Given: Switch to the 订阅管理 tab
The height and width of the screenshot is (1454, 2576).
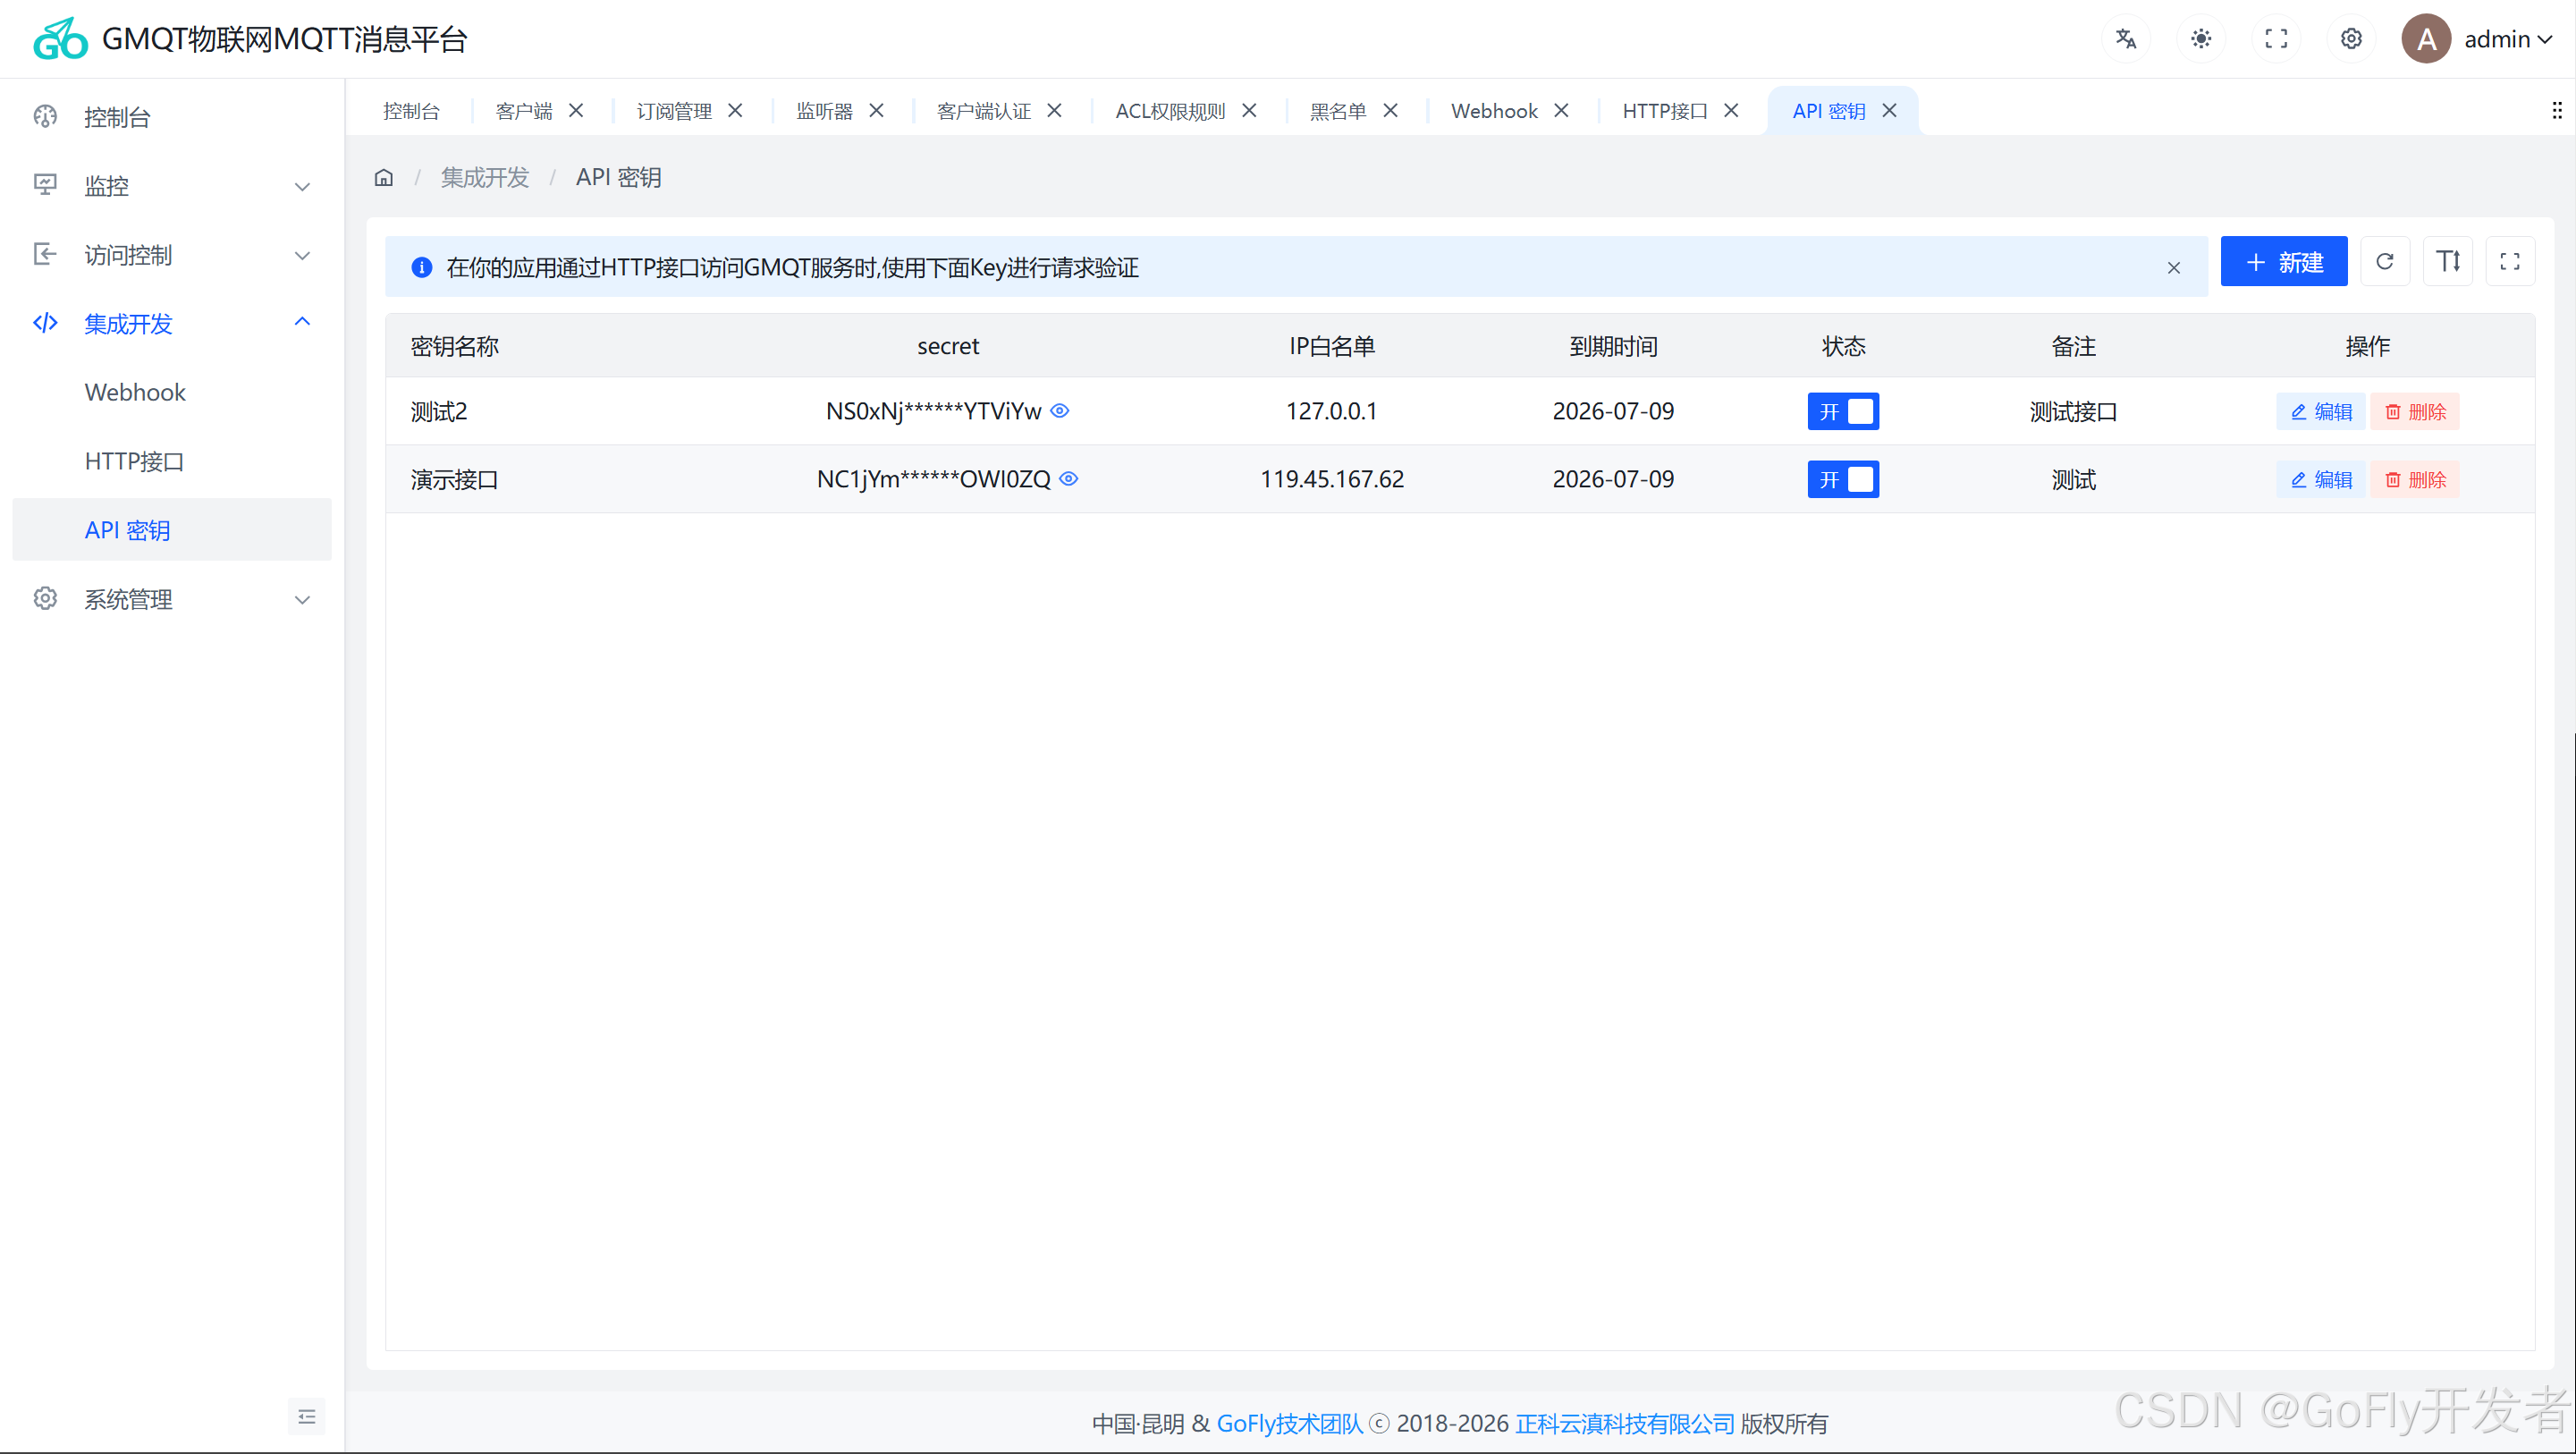Looking at the screenshot, I should [x=674, y=111].
